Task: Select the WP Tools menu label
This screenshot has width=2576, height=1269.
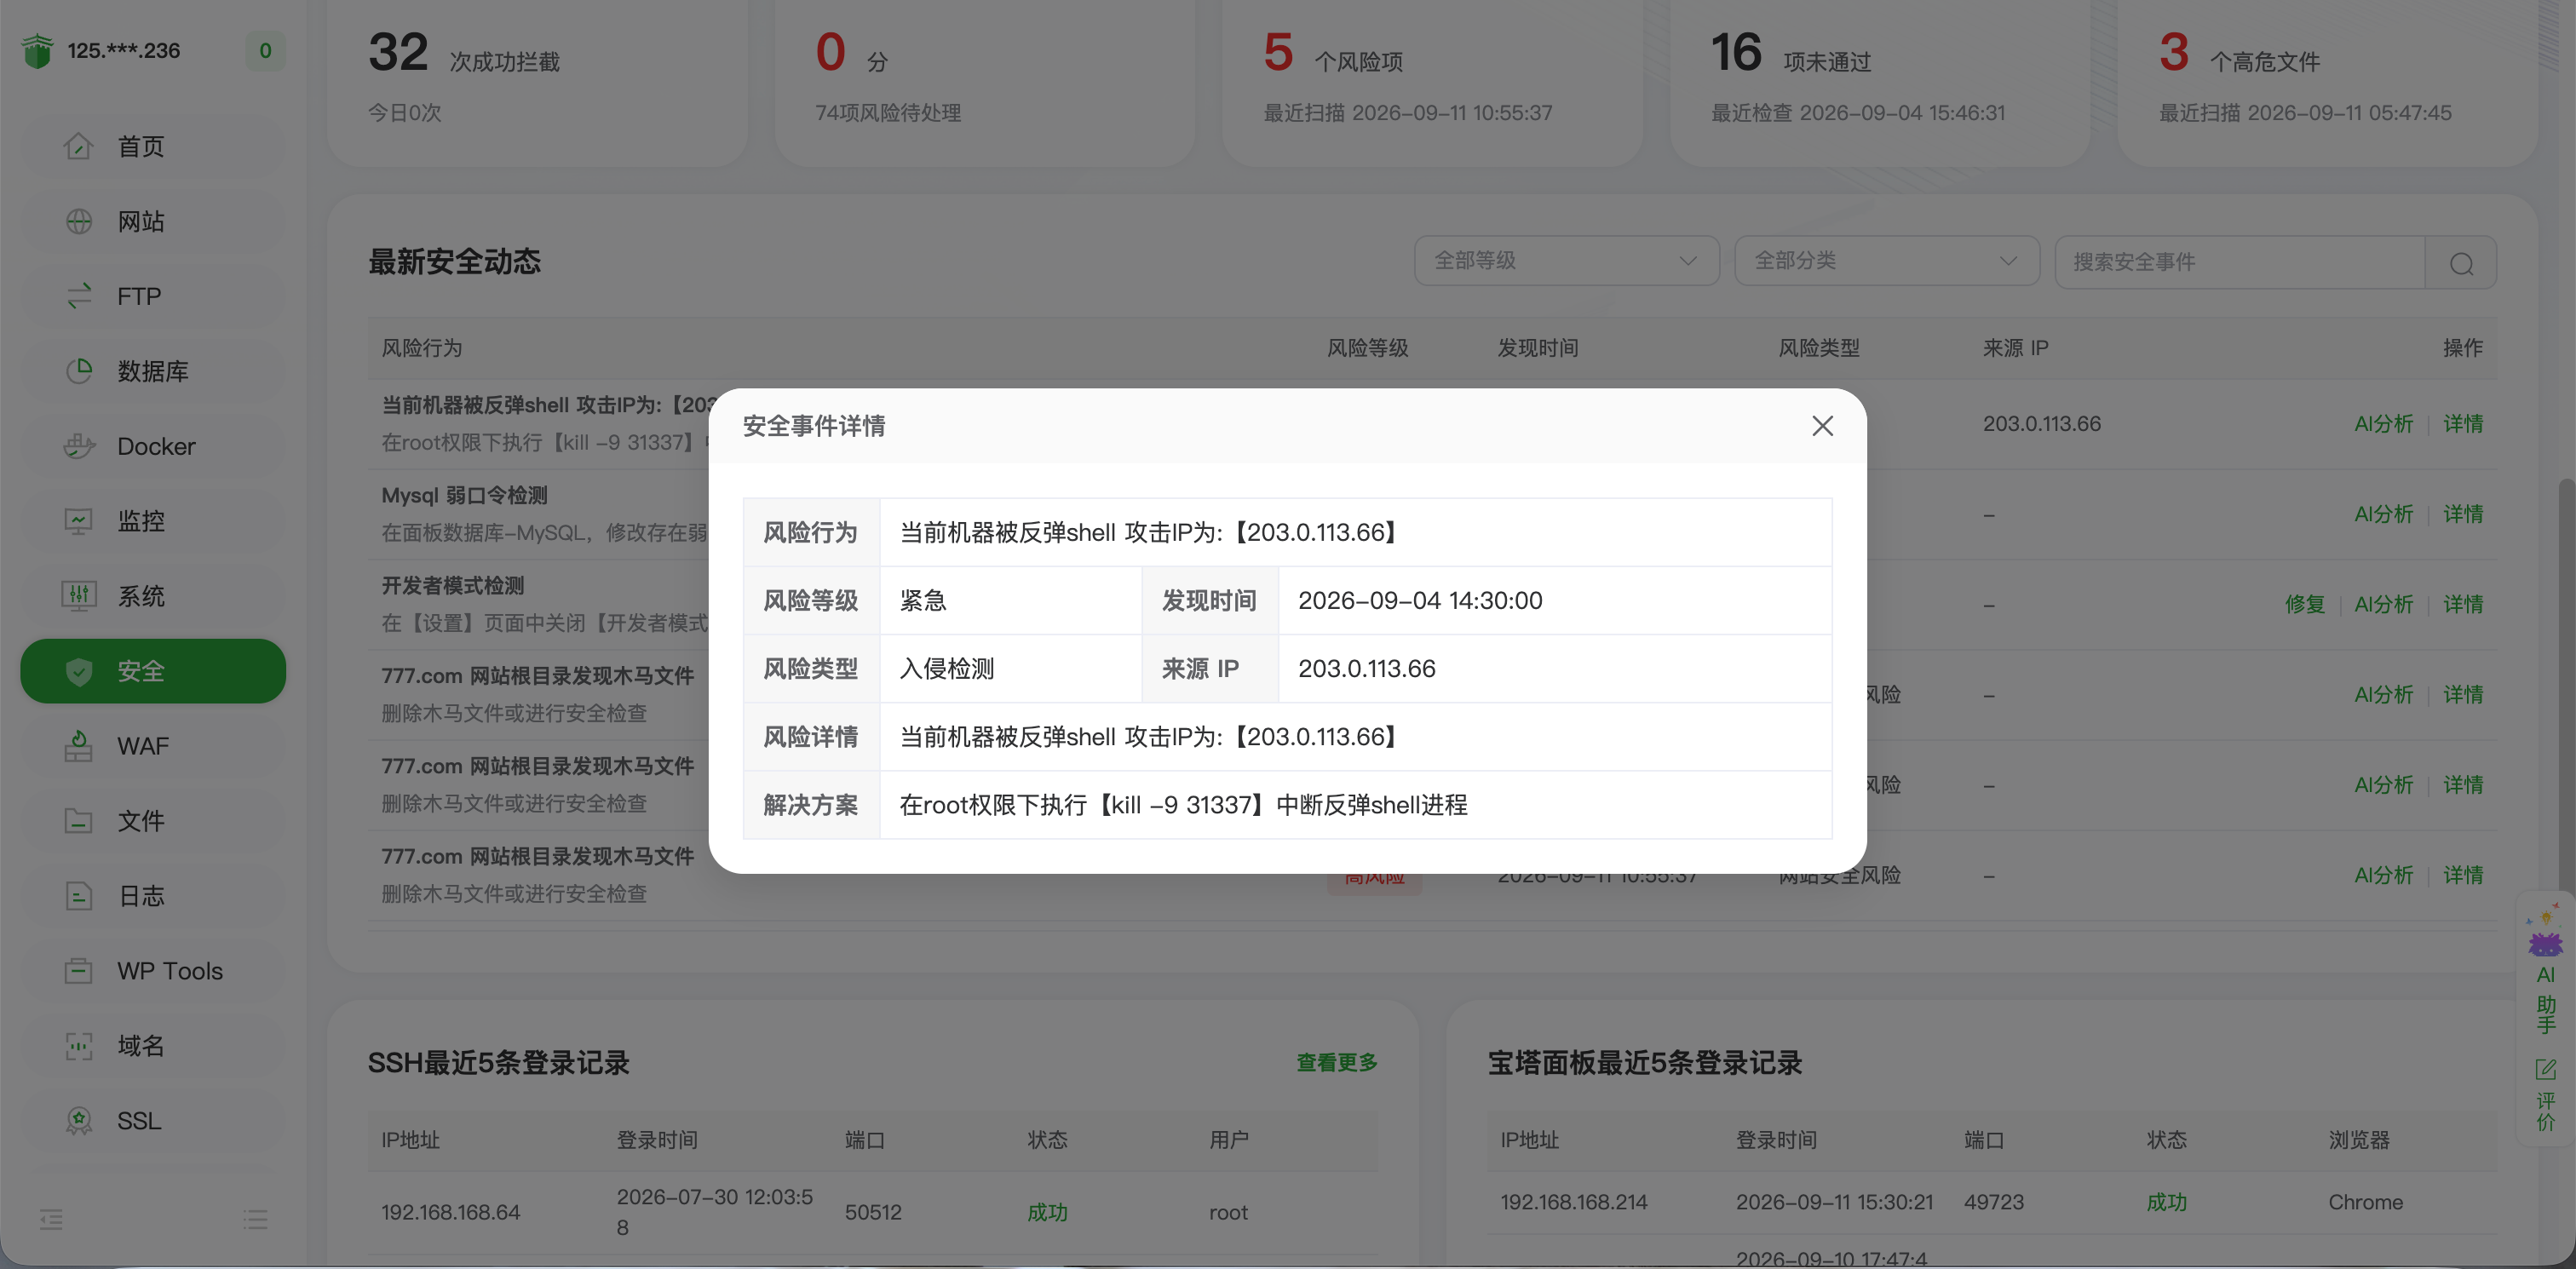Action: [170, 971]
